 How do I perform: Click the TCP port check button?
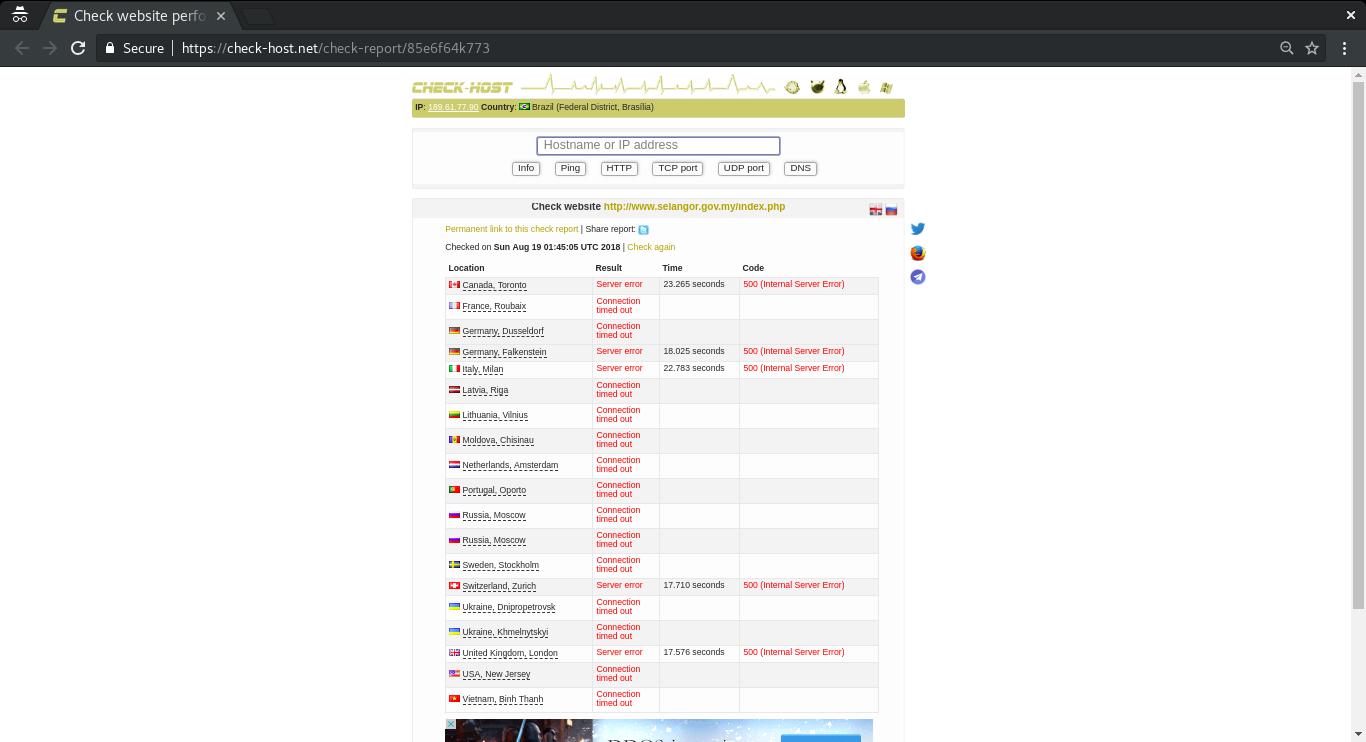pyautogui.click(x=677, y=168)
